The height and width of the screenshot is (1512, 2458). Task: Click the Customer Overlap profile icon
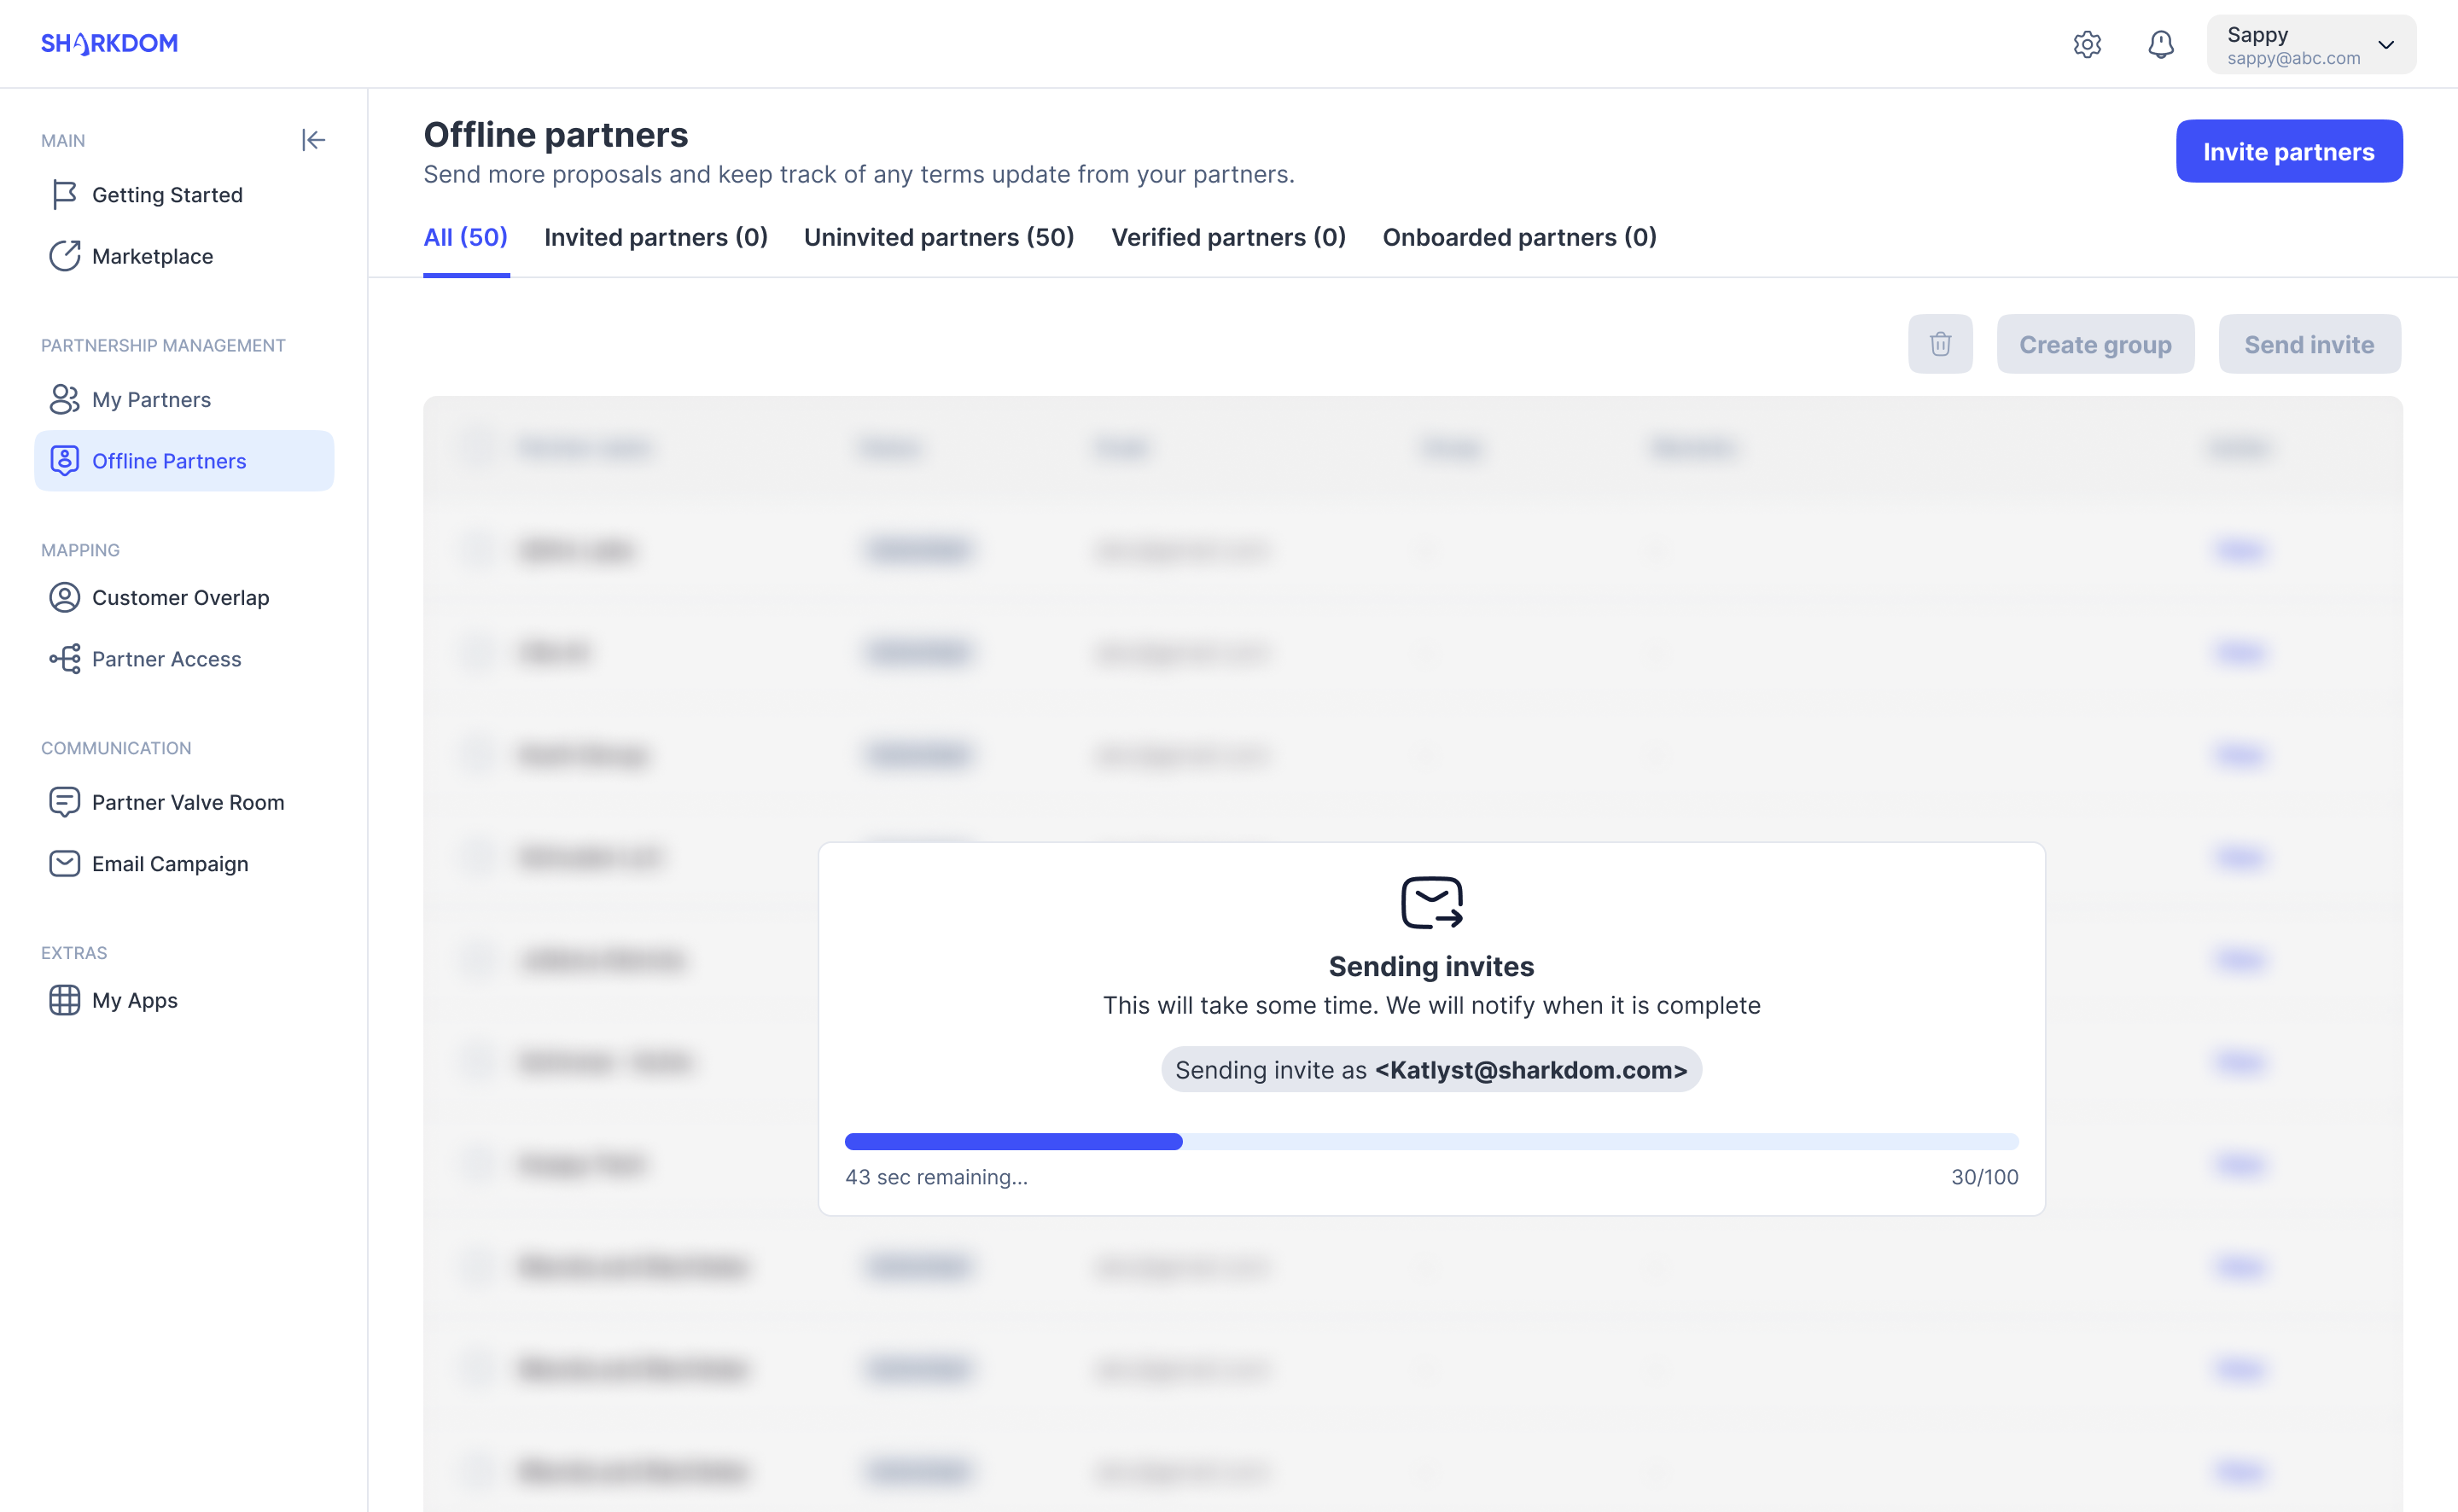point(64,597)
